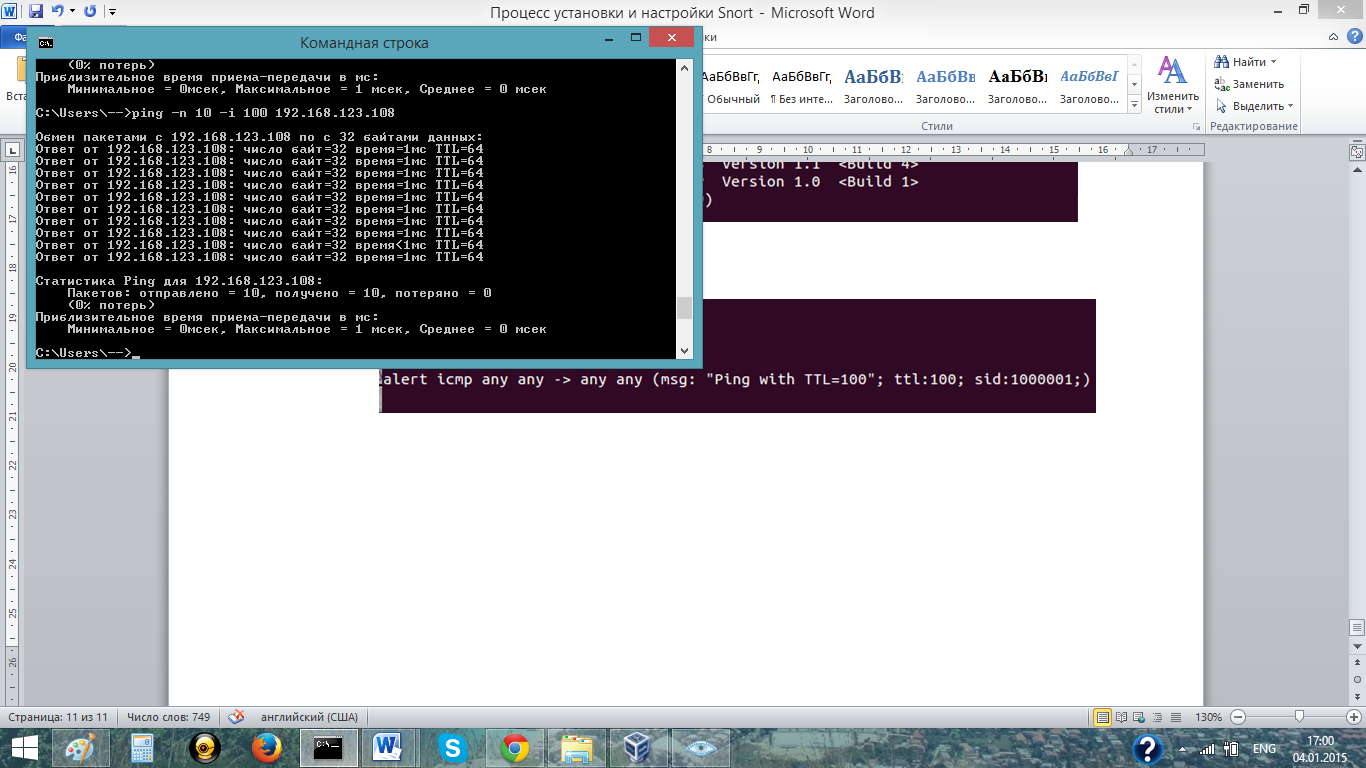Open proofing errors check icon
This screenshot has width=1366, height=768.
pyautogui.click(x=237, y=717)
